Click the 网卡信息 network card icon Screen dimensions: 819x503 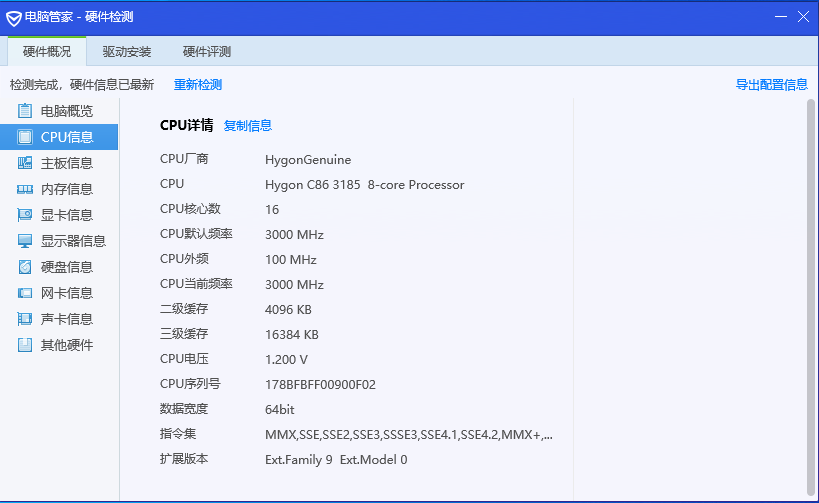pos(25,293)
